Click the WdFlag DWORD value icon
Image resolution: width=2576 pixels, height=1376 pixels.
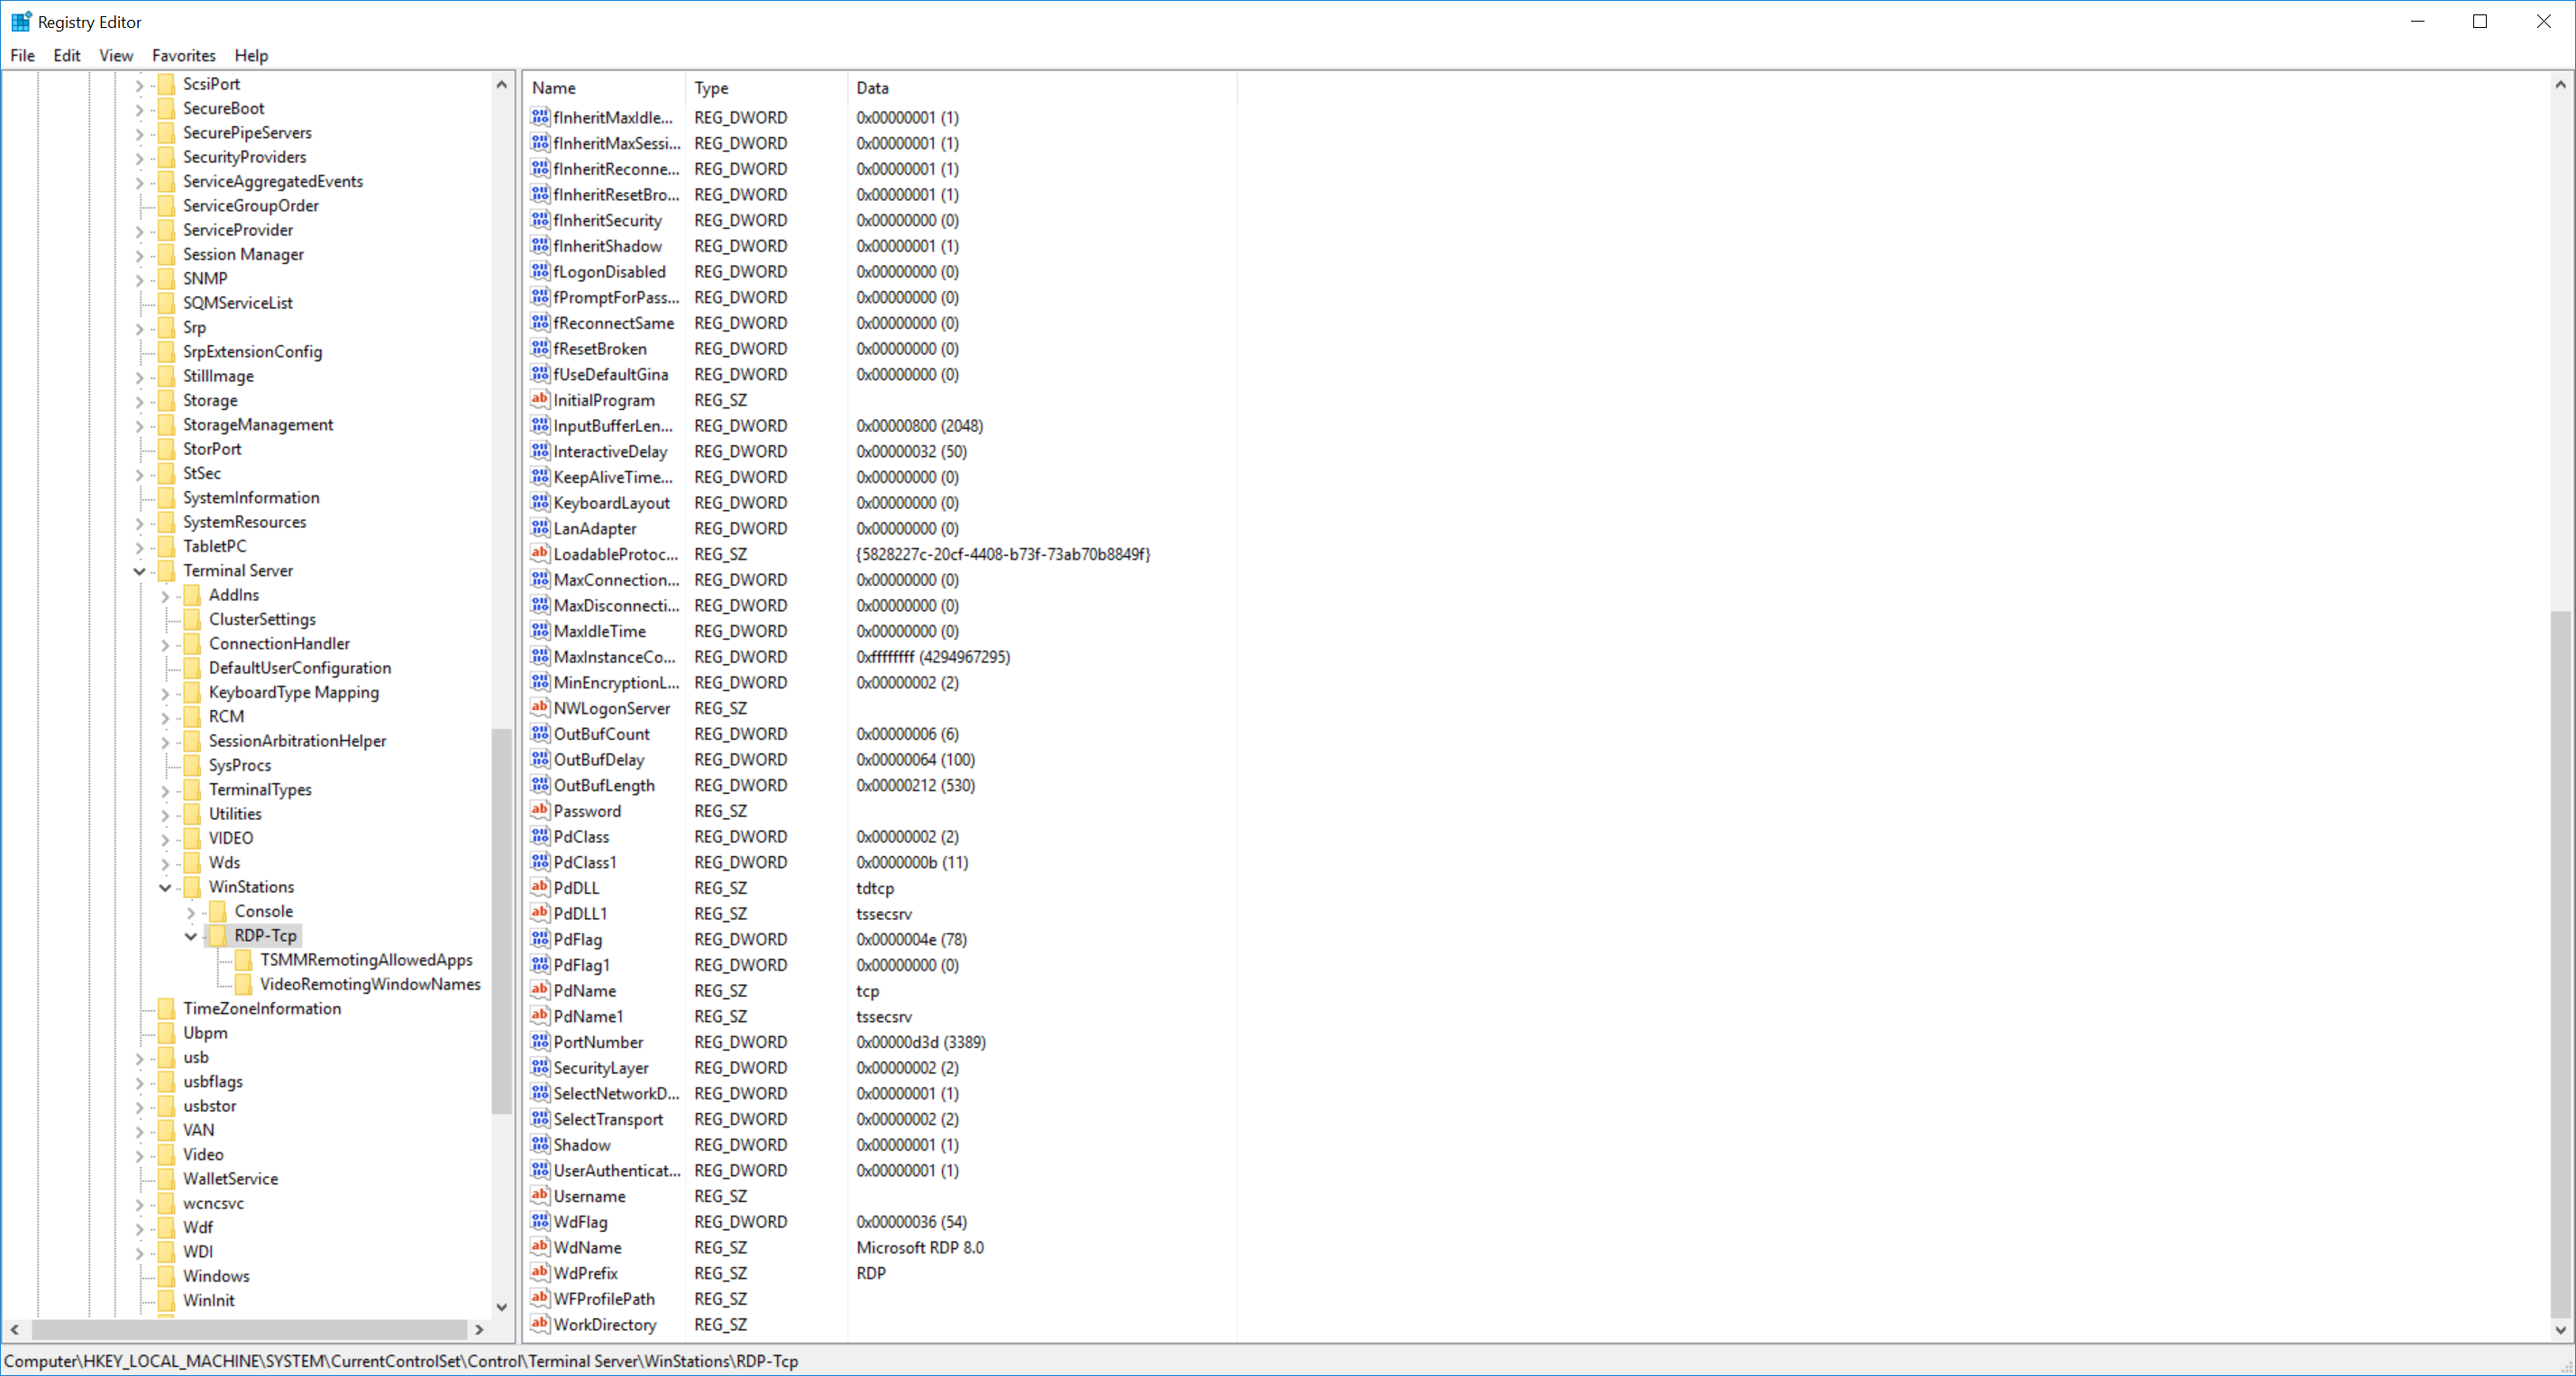(x=540, y=1221)
